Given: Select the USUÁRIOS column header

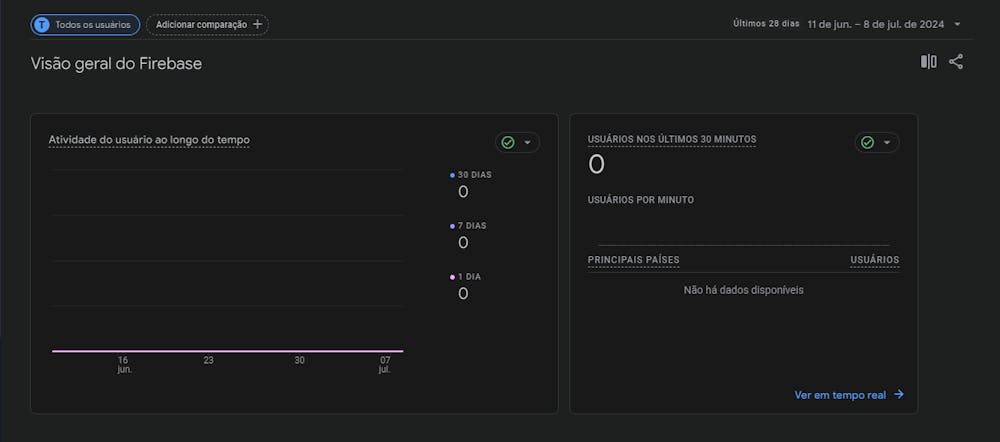Looking at the screenshot, I should click(874, 260).
